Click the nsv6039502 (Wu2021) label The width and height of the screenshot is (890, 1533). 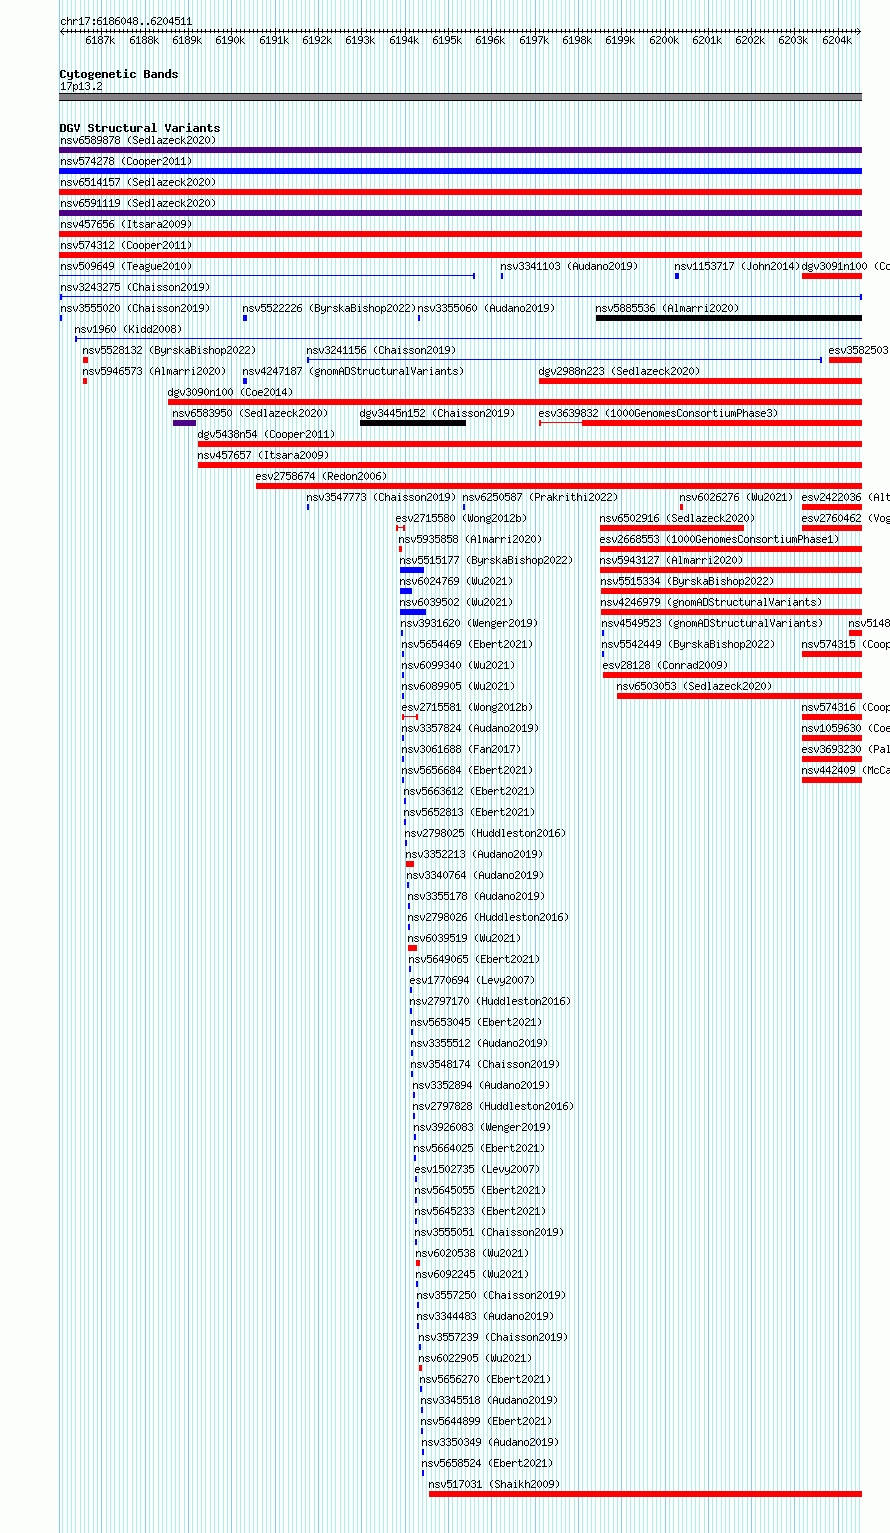point(456,603)
